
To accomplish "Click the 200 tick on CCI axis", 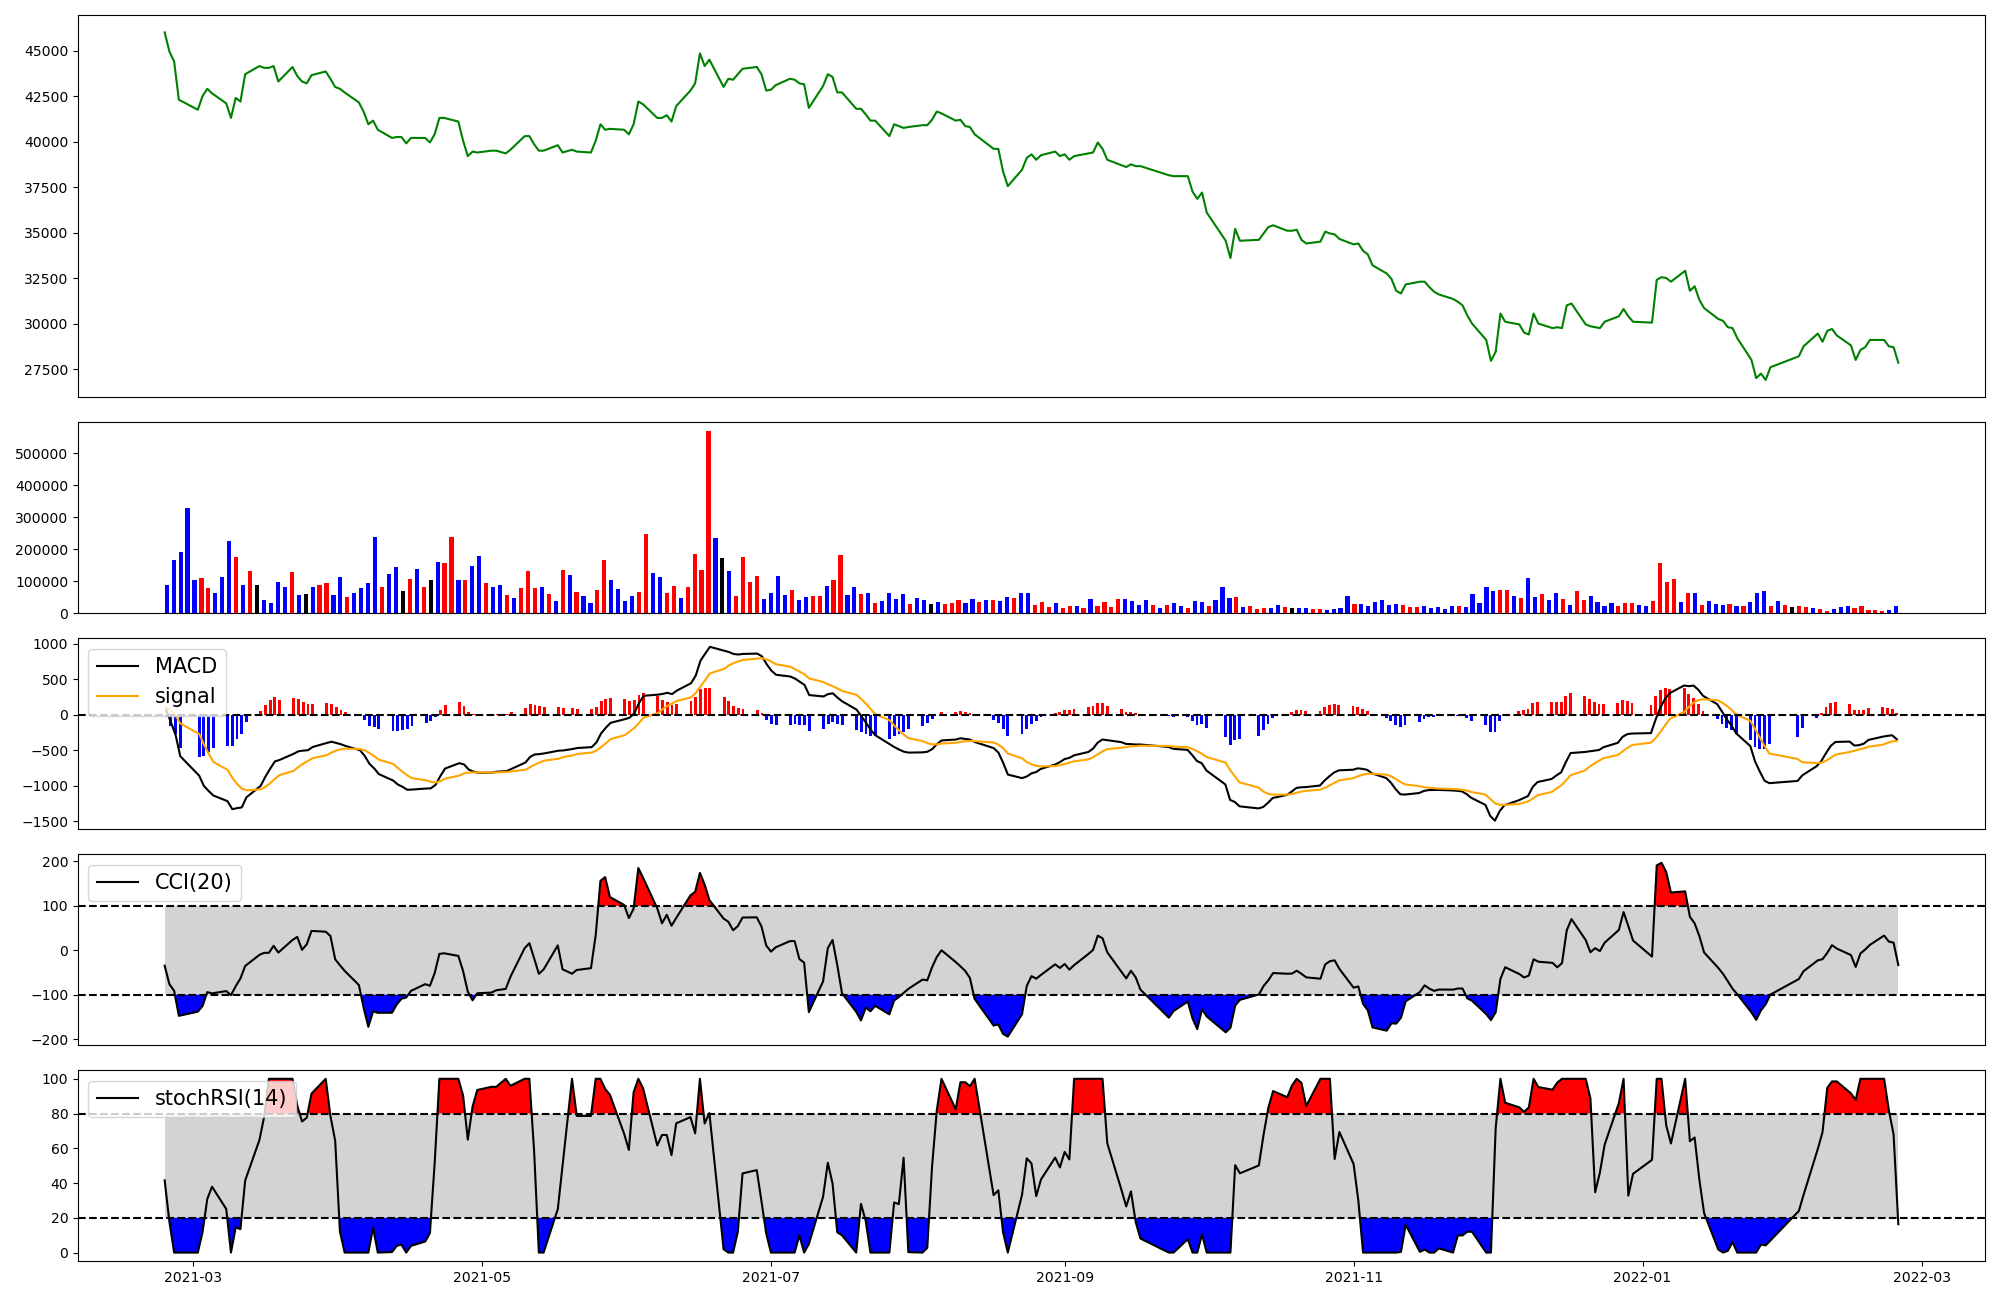I will (57, 862).
